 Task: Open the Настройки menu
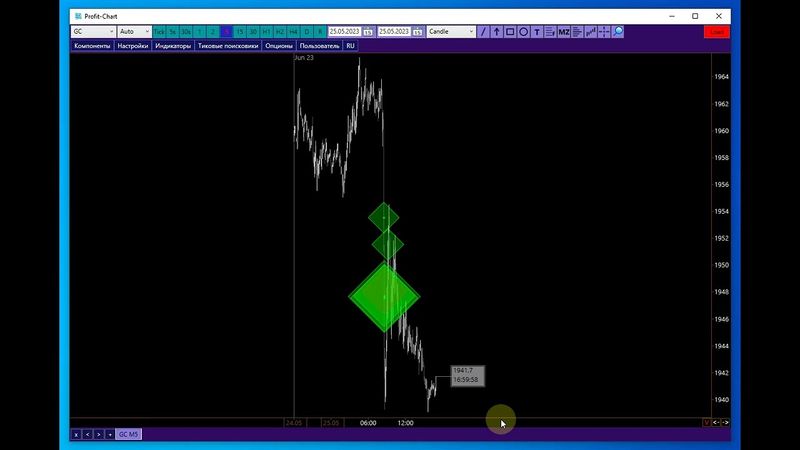(132, 46)
